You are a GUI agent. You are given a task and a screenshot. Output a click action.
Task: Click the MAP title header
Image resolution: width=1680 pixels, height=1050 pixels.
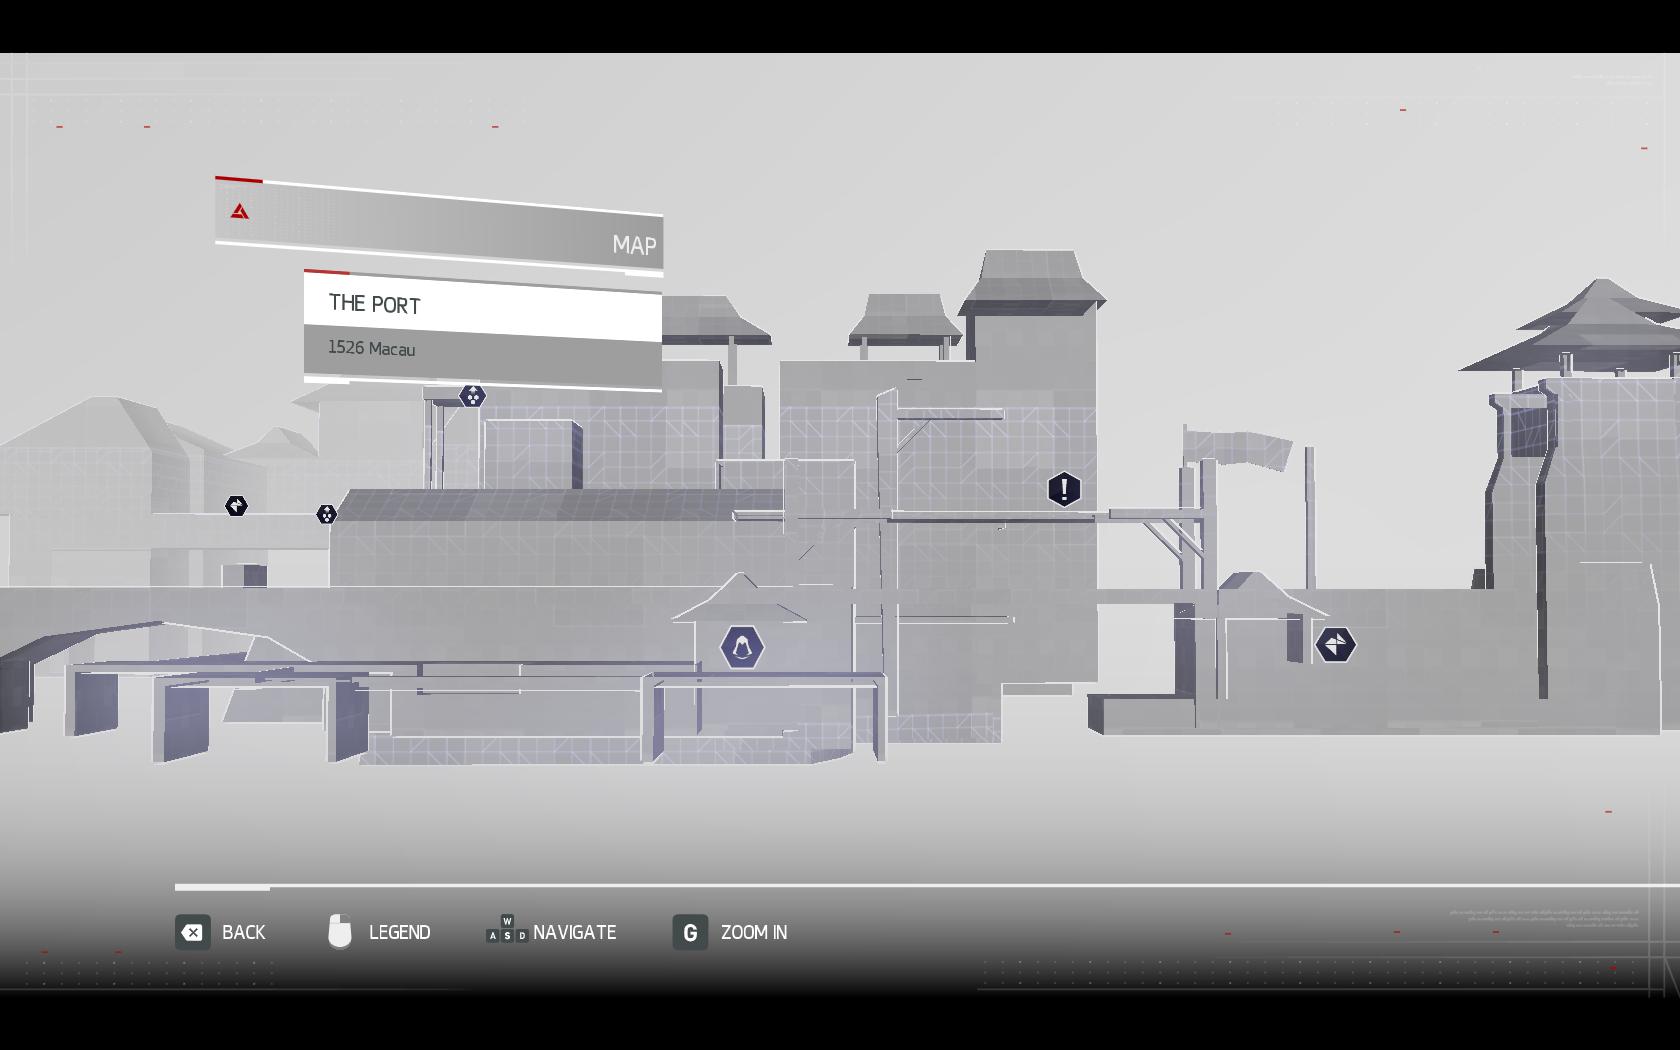[439, 226]
